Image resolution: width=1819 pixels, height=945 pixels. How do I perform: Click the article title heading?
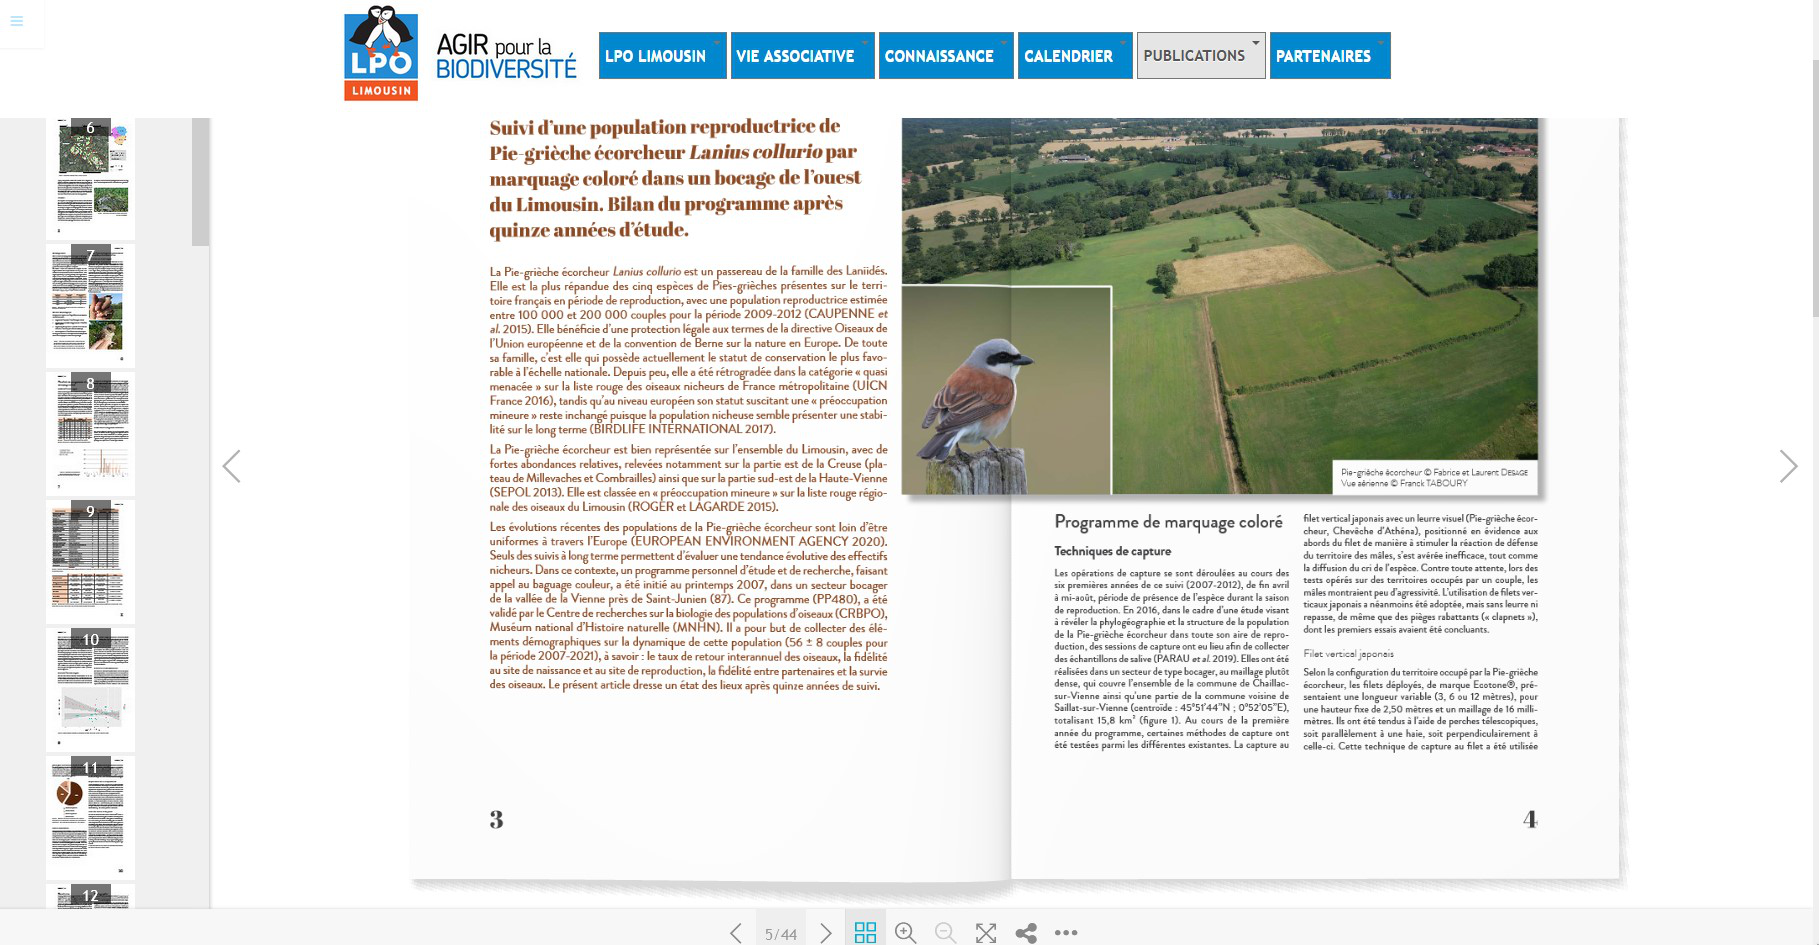point(675,178)
